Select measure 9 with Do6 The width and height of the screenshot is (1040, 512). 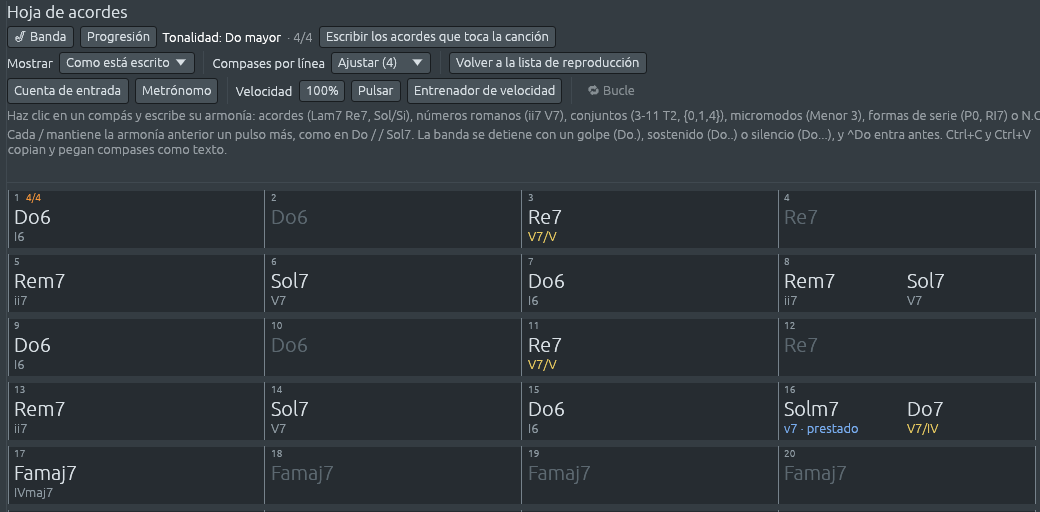(137, 347)
